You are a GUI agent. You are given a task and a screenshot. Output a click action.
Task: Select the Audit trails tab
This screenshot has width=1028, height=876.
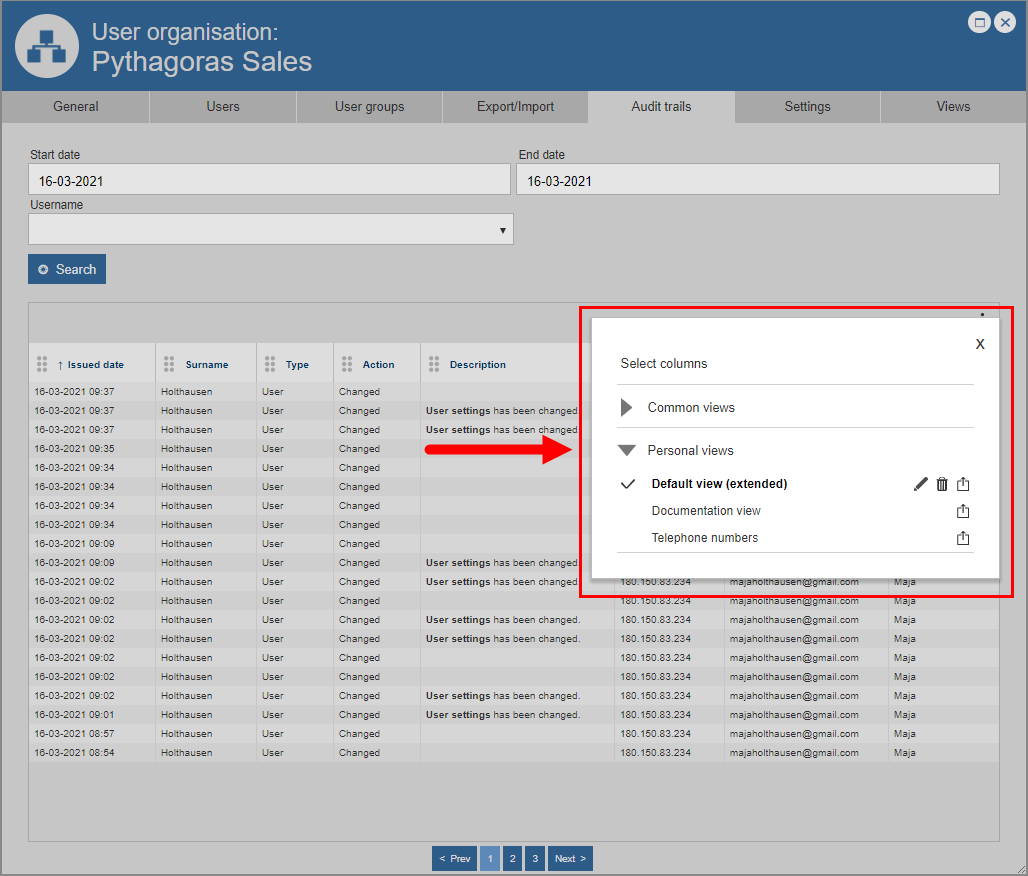[662, 107]
